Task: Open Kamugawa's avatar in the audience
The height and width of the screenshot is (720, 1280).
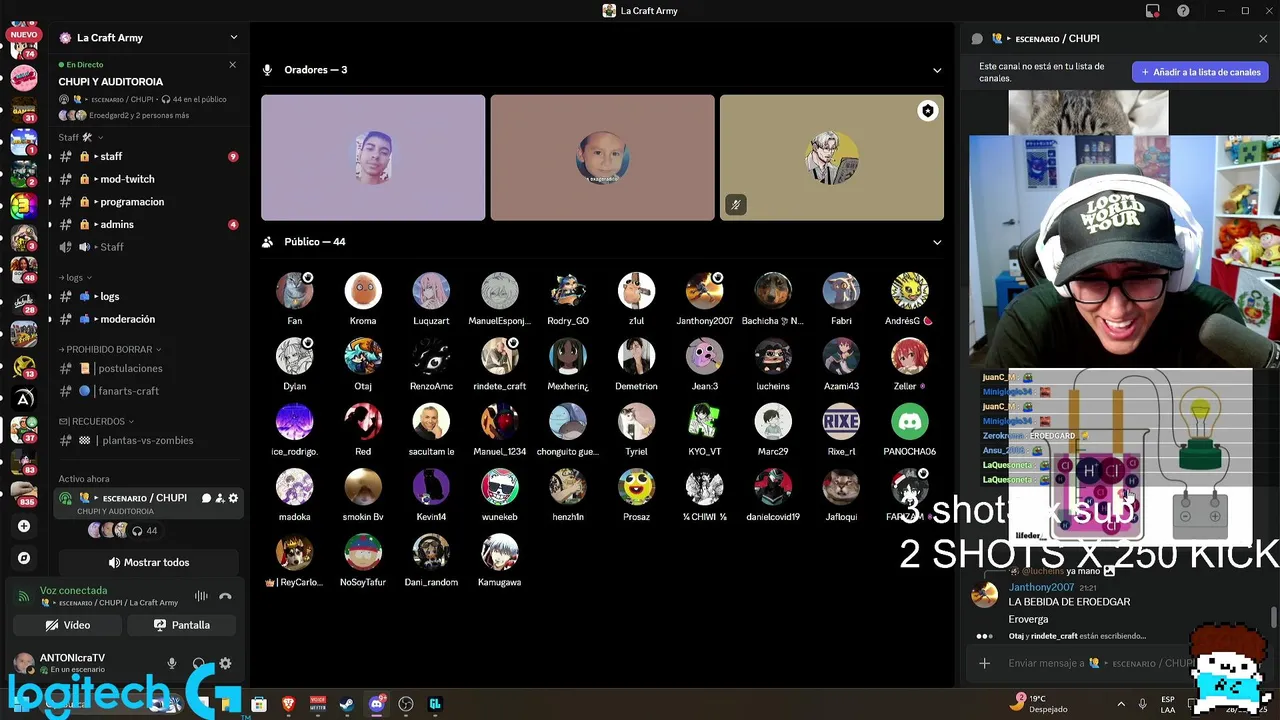Action: click(499, 552)
